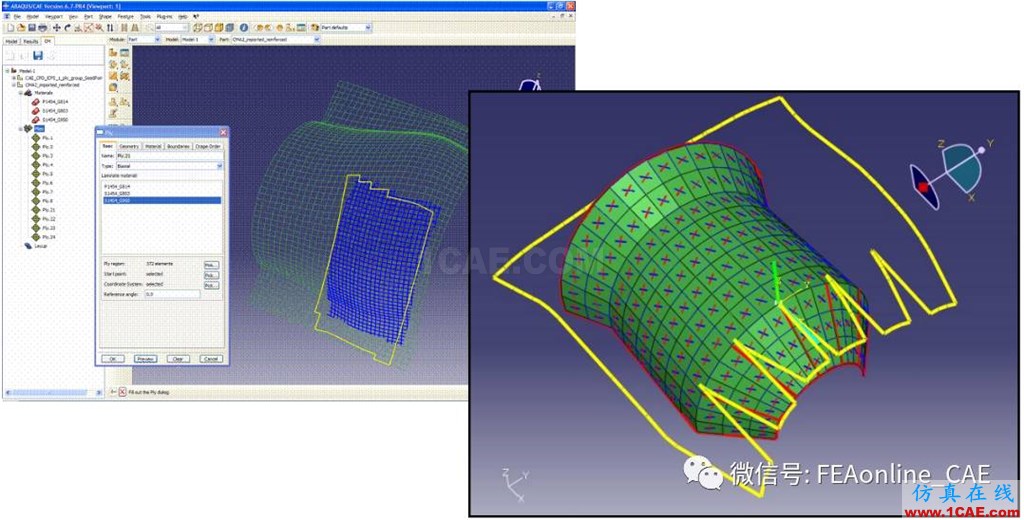
Task: Click the Query information icon
Action: (x=244, y=27)
